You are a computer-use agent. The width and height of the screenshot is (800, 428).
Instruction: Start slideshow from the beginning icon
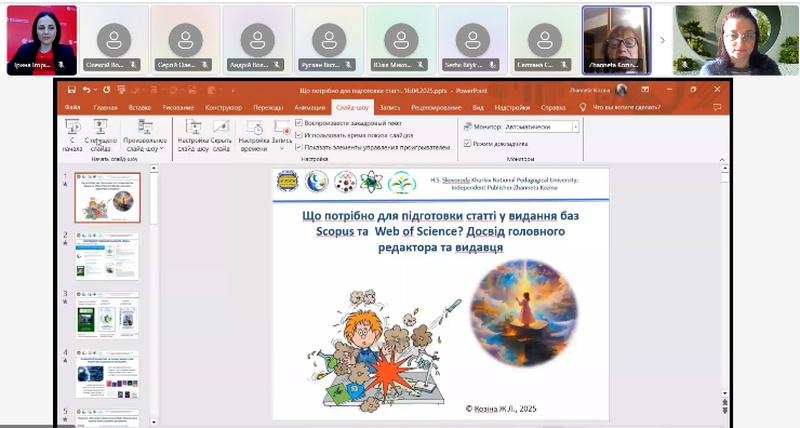click(x=72, y=131)
